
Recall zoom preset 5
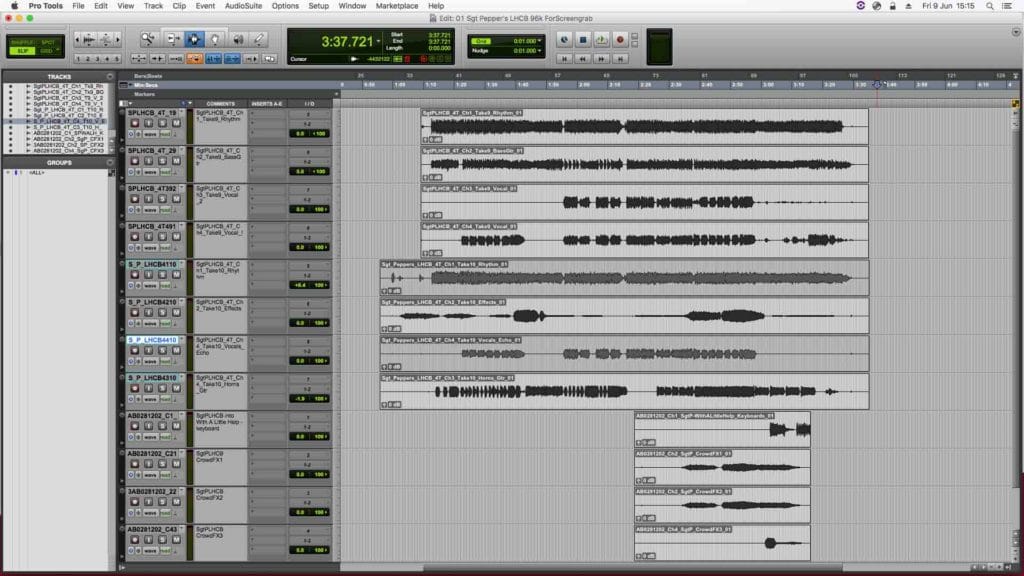click(118, 59)
